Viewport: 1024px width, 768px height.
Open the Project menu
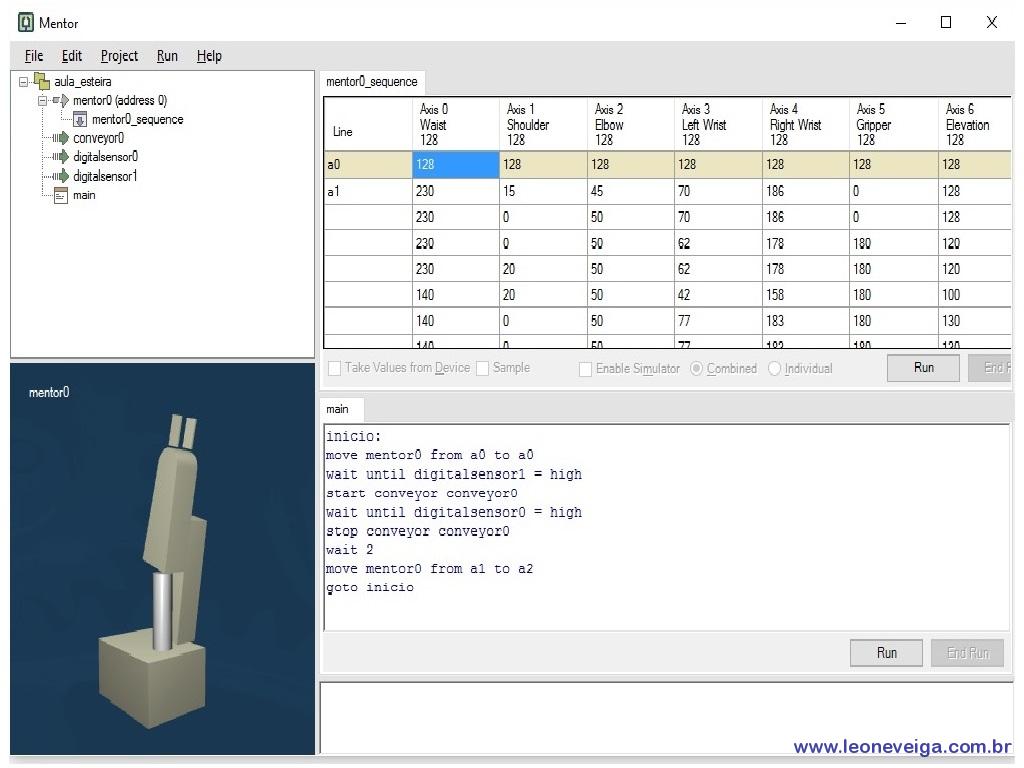[x=119, y=56]
